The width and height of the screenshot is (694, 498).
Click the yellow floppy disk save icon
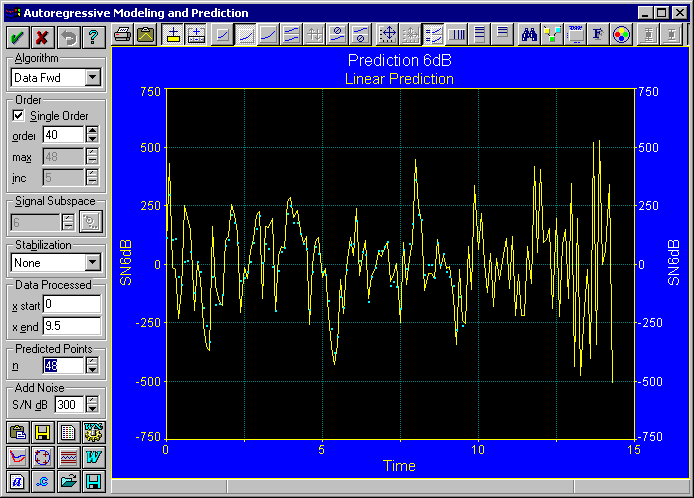(42, 432)
